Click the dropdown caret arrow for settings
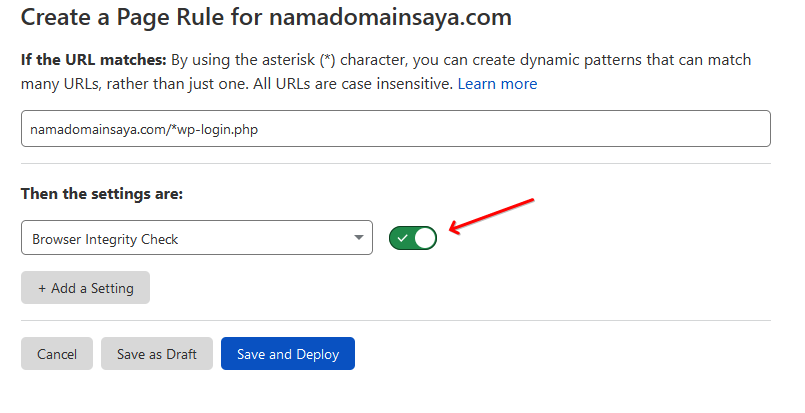 (358, 238)
